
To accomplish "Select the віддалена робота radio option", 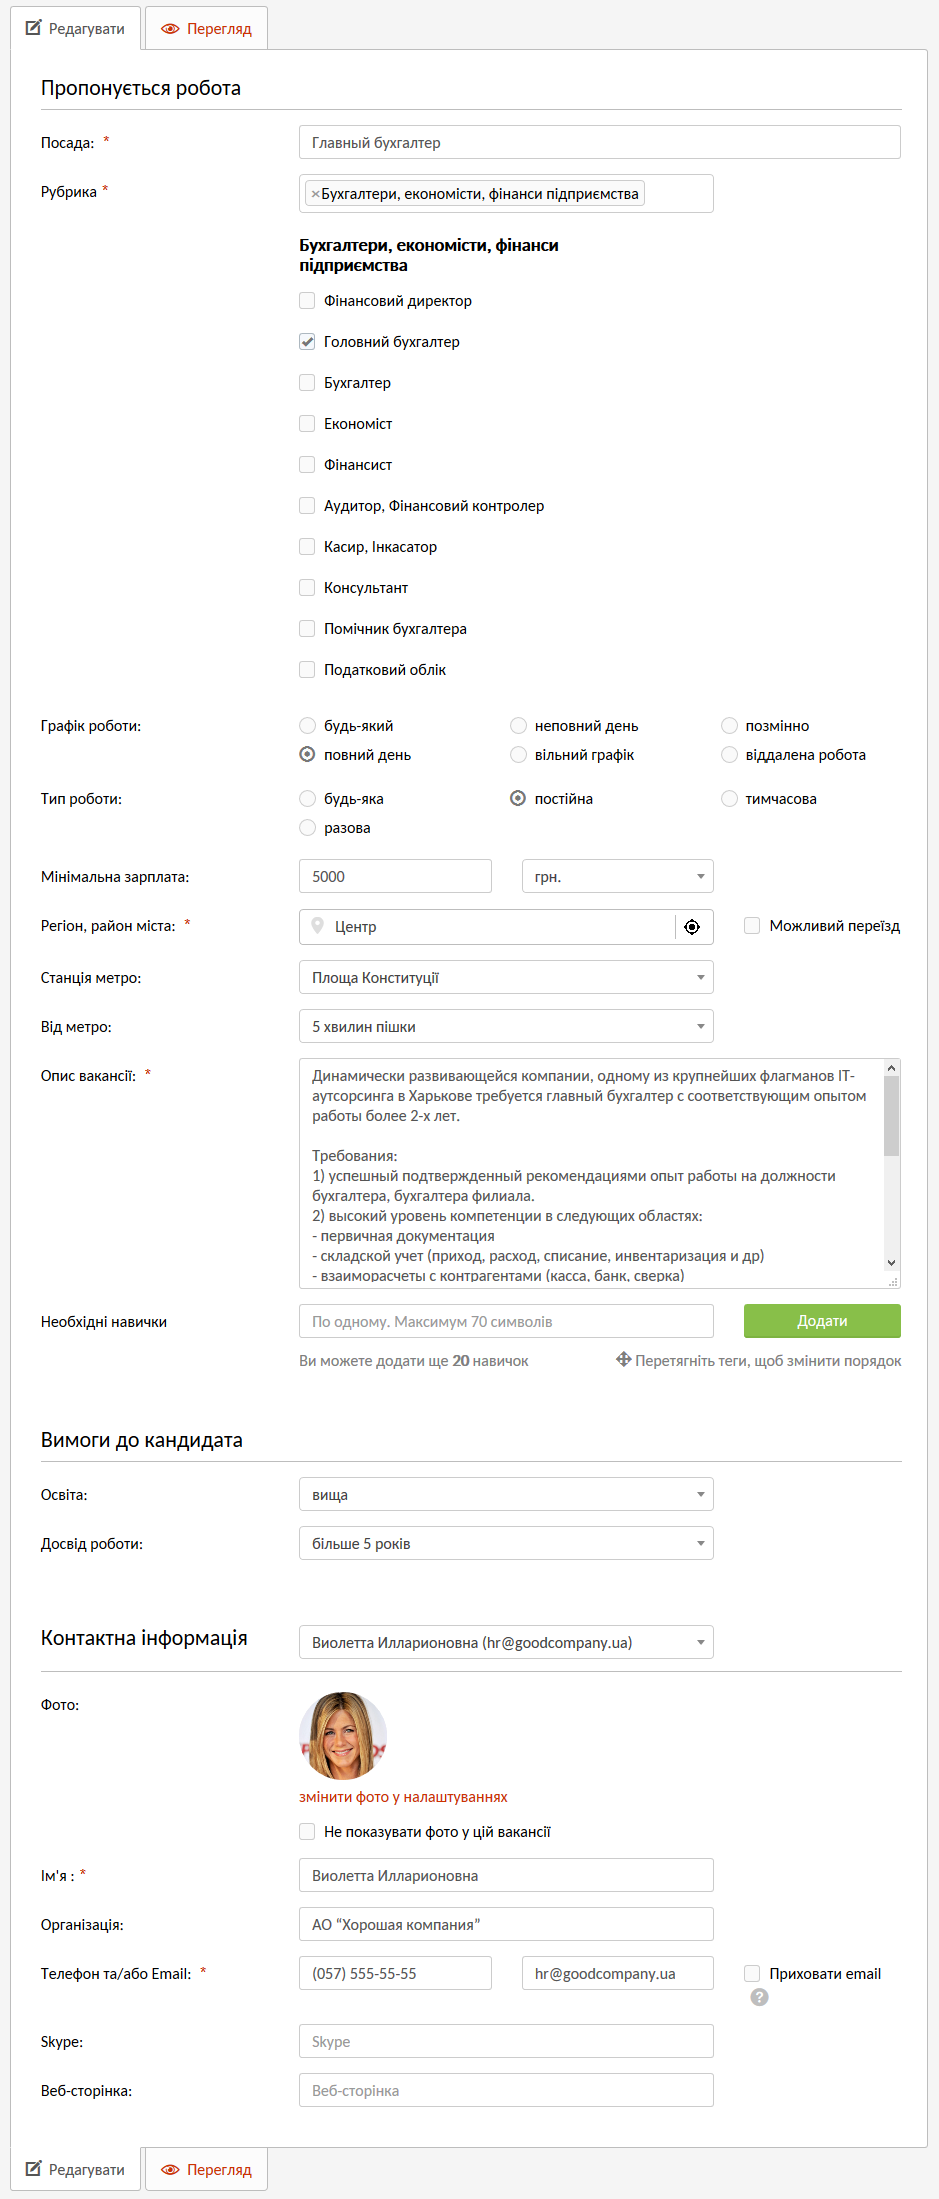I will click(x=730, y=755).
